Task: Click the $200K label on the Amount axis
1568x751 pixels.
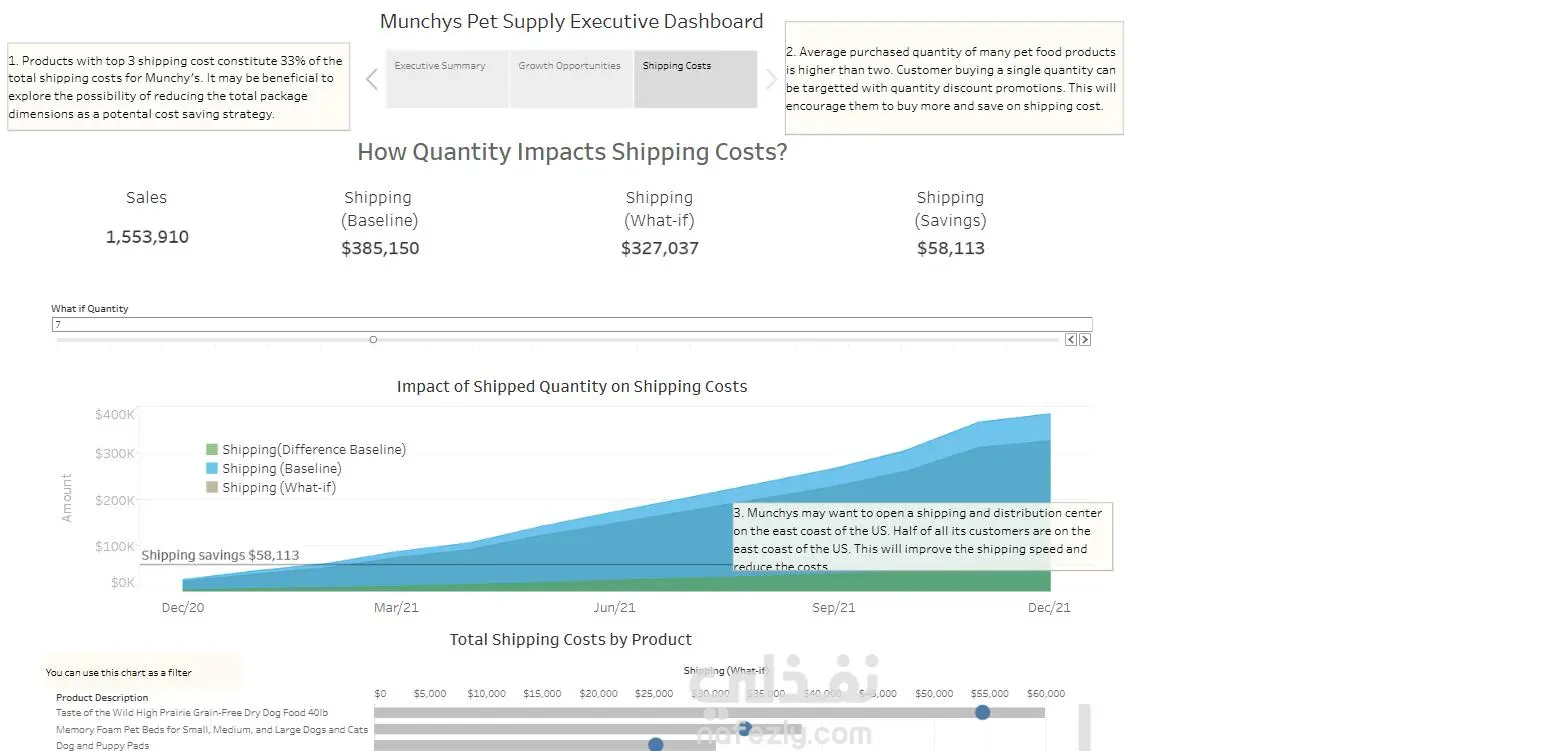Action: tap(115, 500)
